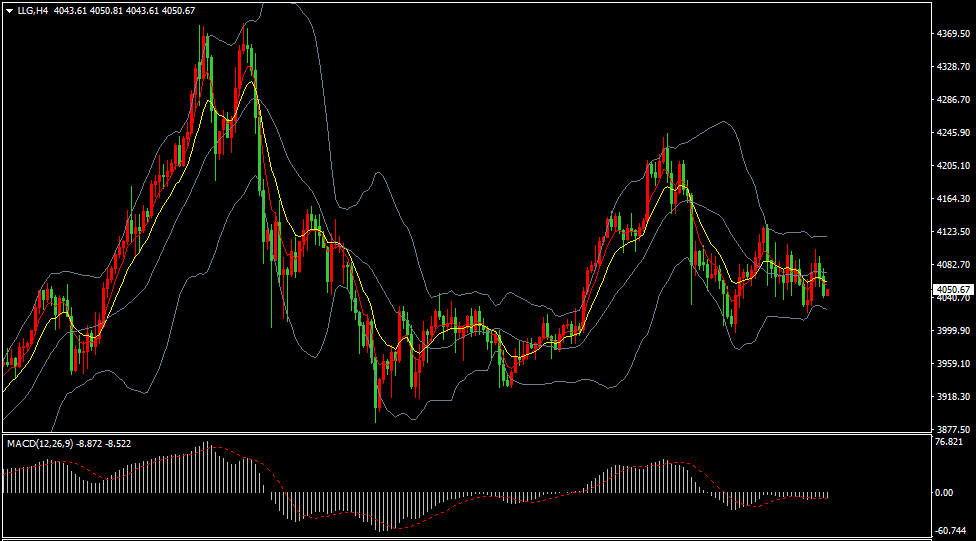Click the 76.821 MACD scale value
976x541 pixels.
pyautogui.click(x=949, y=442)
